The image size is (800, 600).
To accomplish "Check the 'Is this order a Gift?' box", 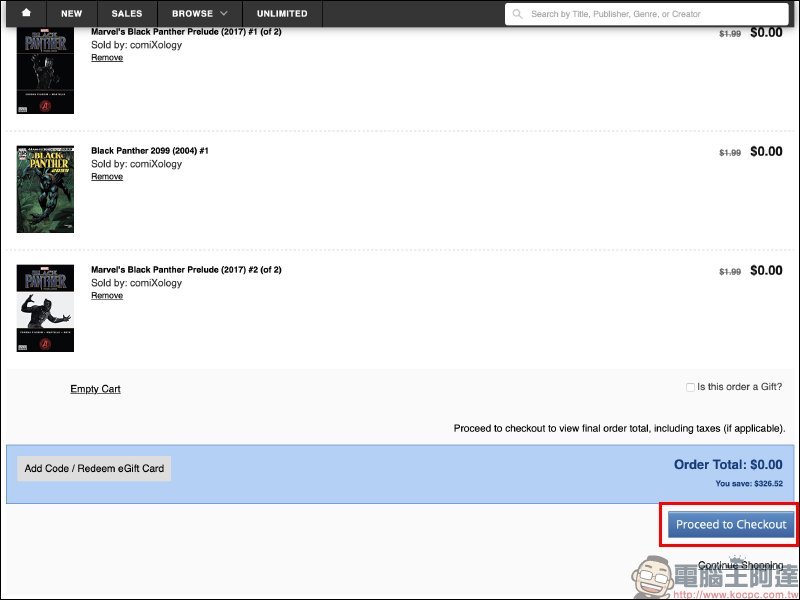I will coord(690,387).
